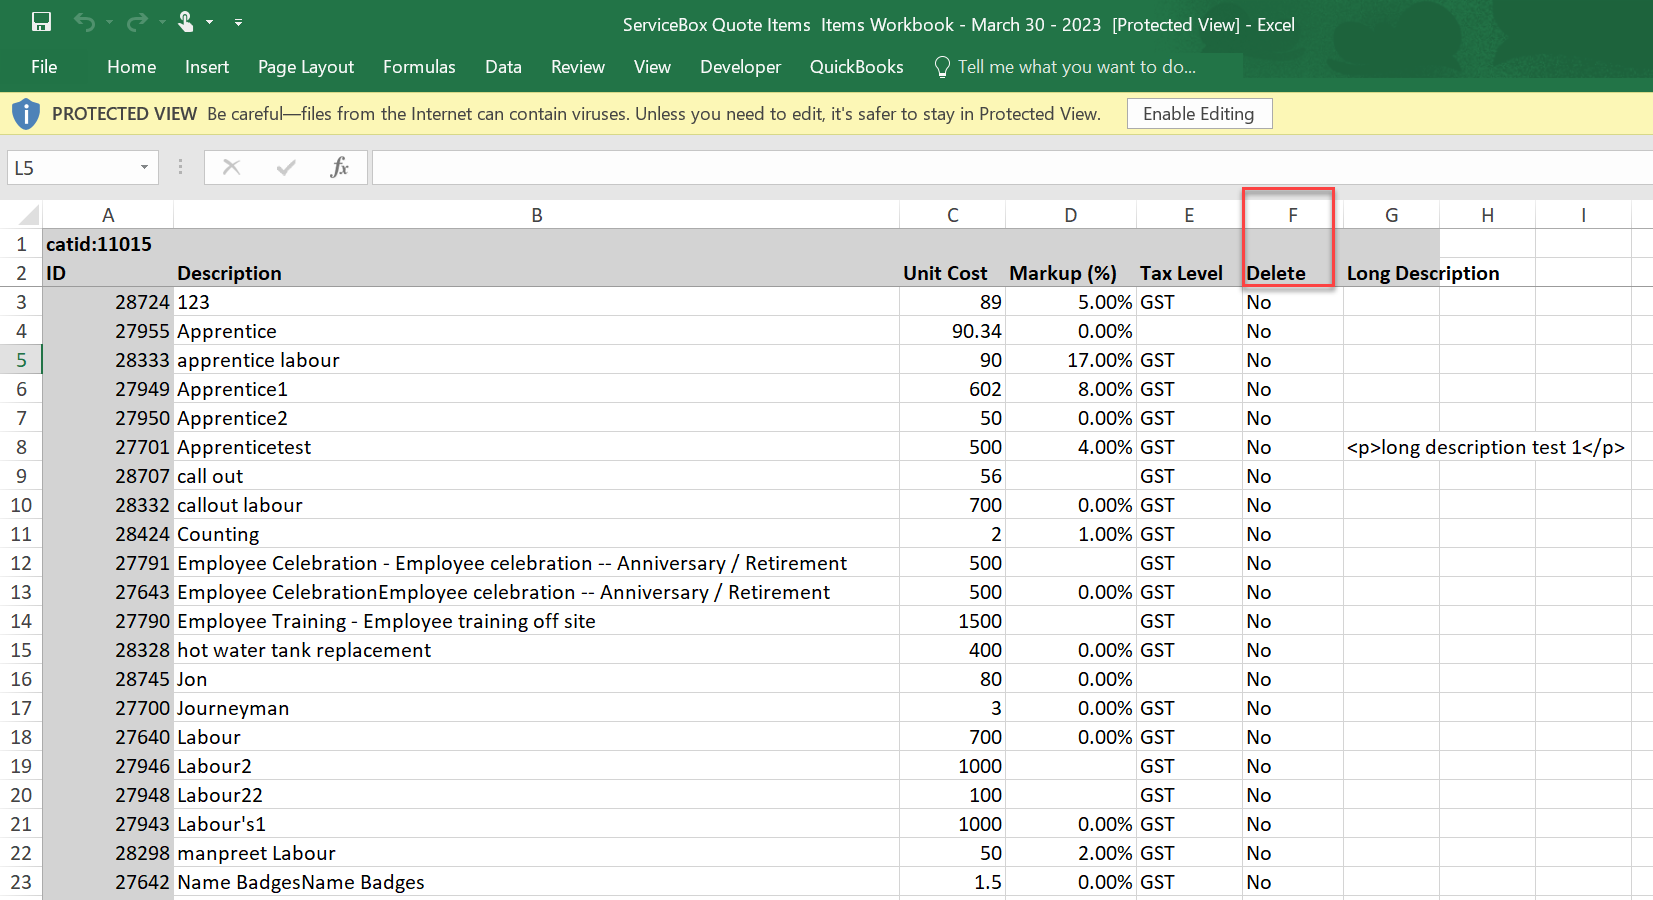The width and height of the screenshot is (1653, 900).
Task: Click the Select All corner triangle
Action: point(29,215)
